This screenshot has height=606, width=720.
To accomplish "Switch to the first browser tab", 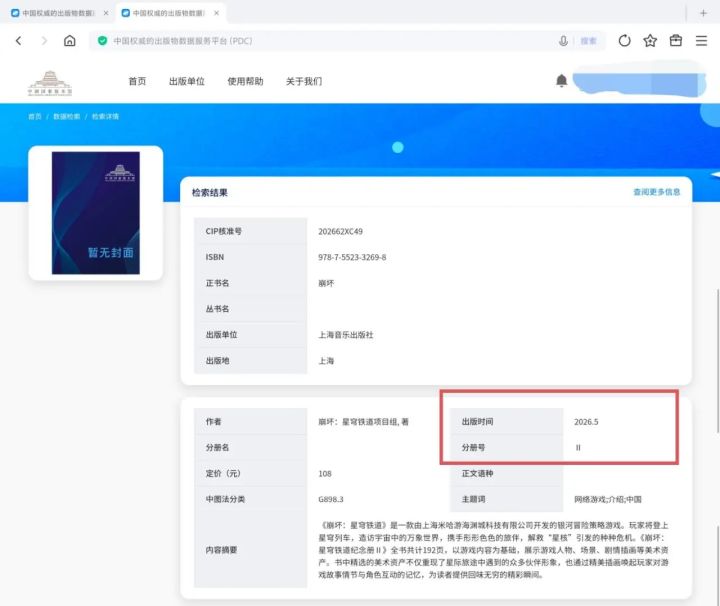I will (x=58, y=13).
